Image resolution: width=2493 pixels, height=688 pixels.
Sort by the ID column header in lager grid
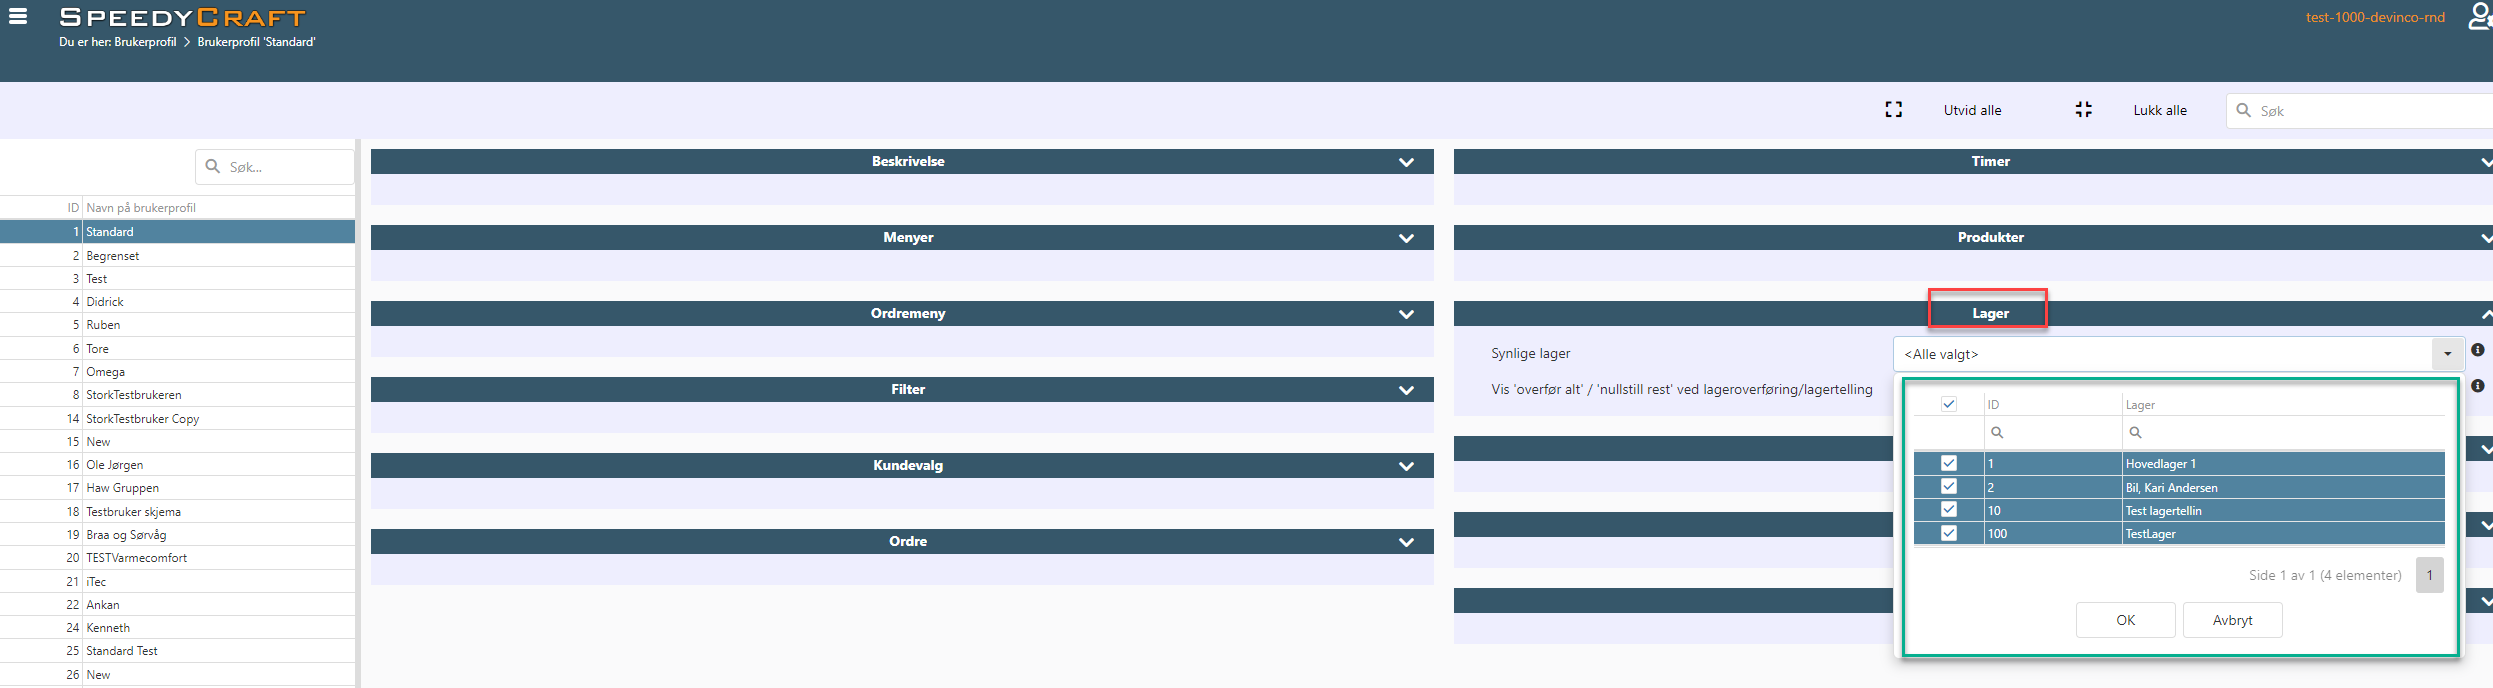point(2053,405)
